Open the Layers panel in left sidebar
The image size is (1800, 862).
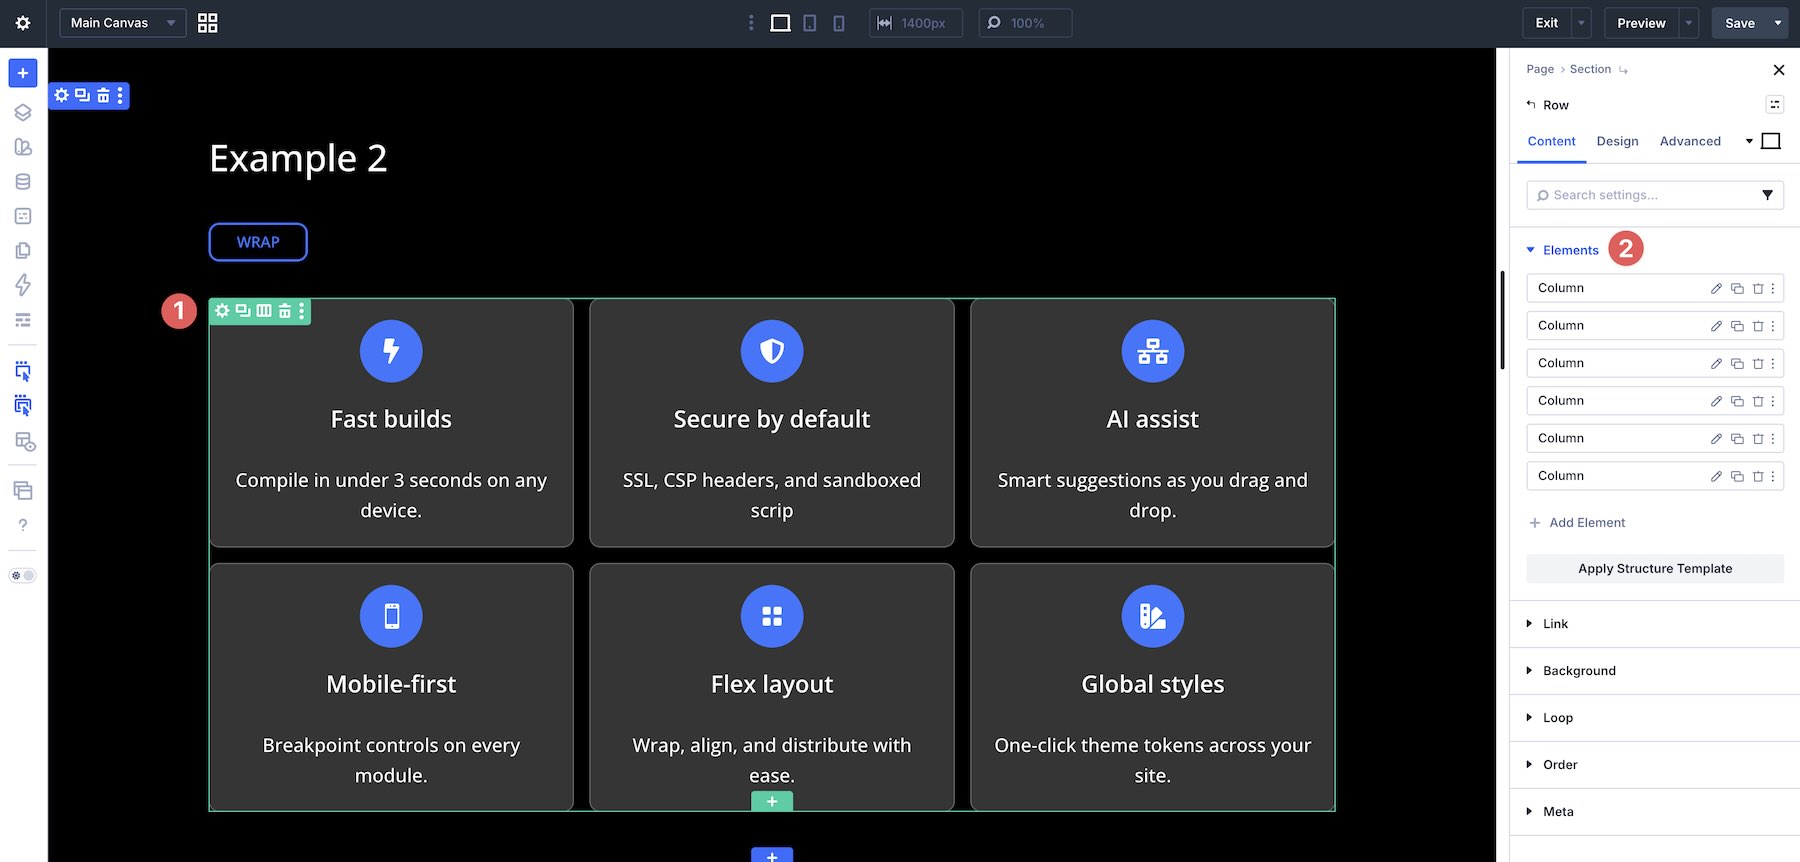click(x=23, y=112)
